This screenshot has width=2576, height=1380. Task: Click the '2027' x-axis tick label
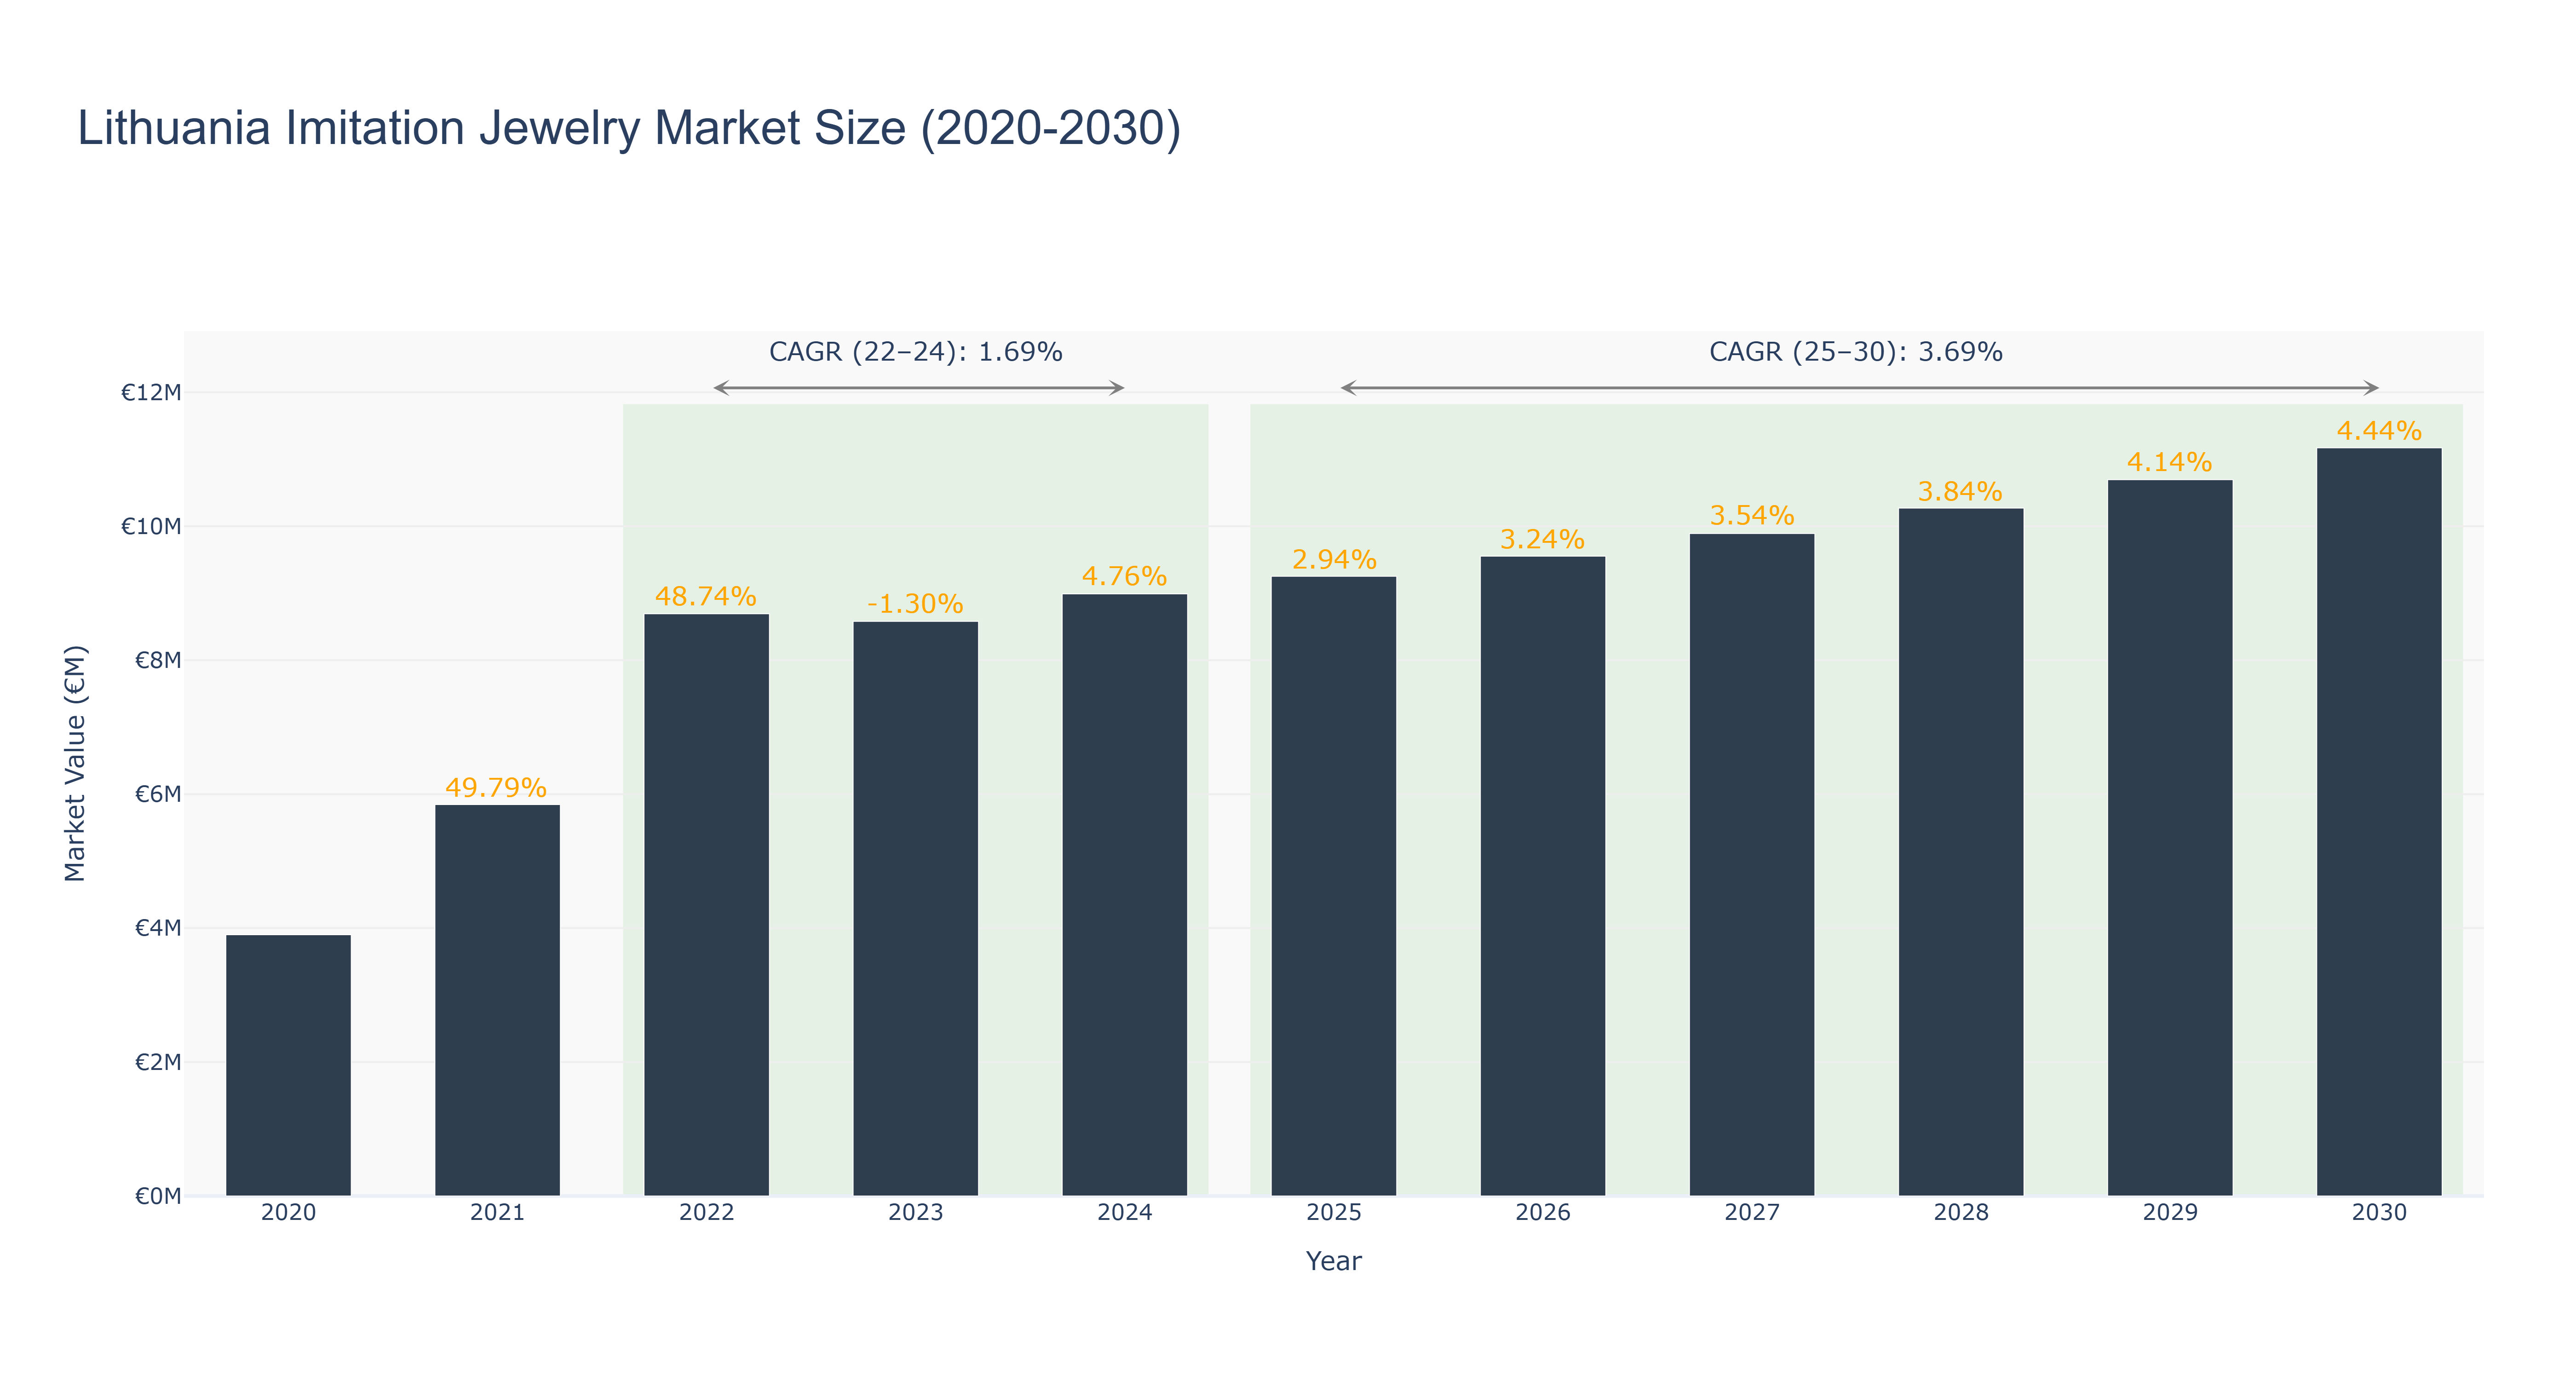[x=1751, y=1212]
